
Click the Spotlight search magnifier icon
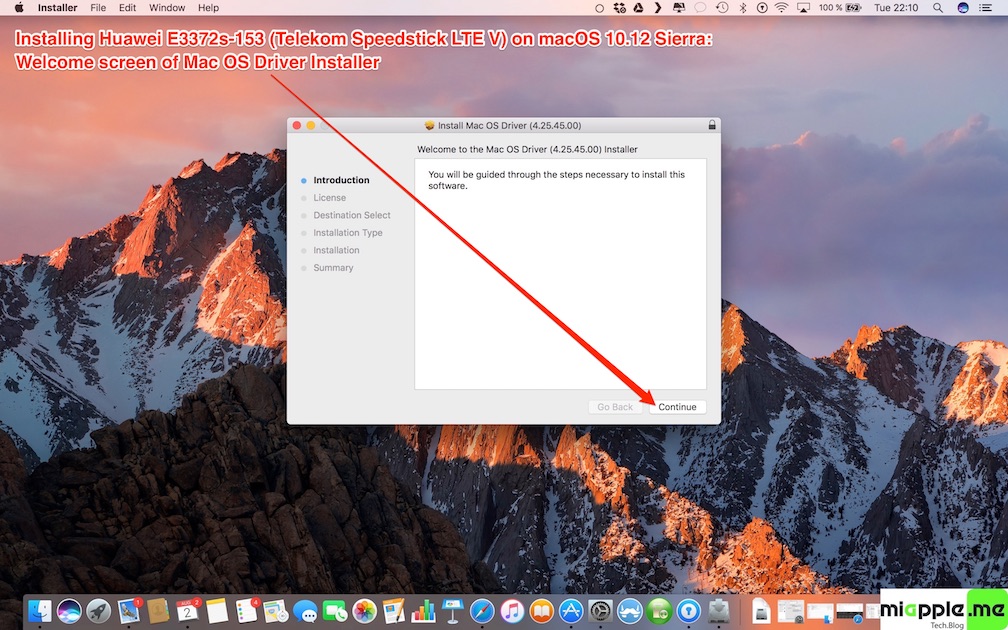click(940, 8)
